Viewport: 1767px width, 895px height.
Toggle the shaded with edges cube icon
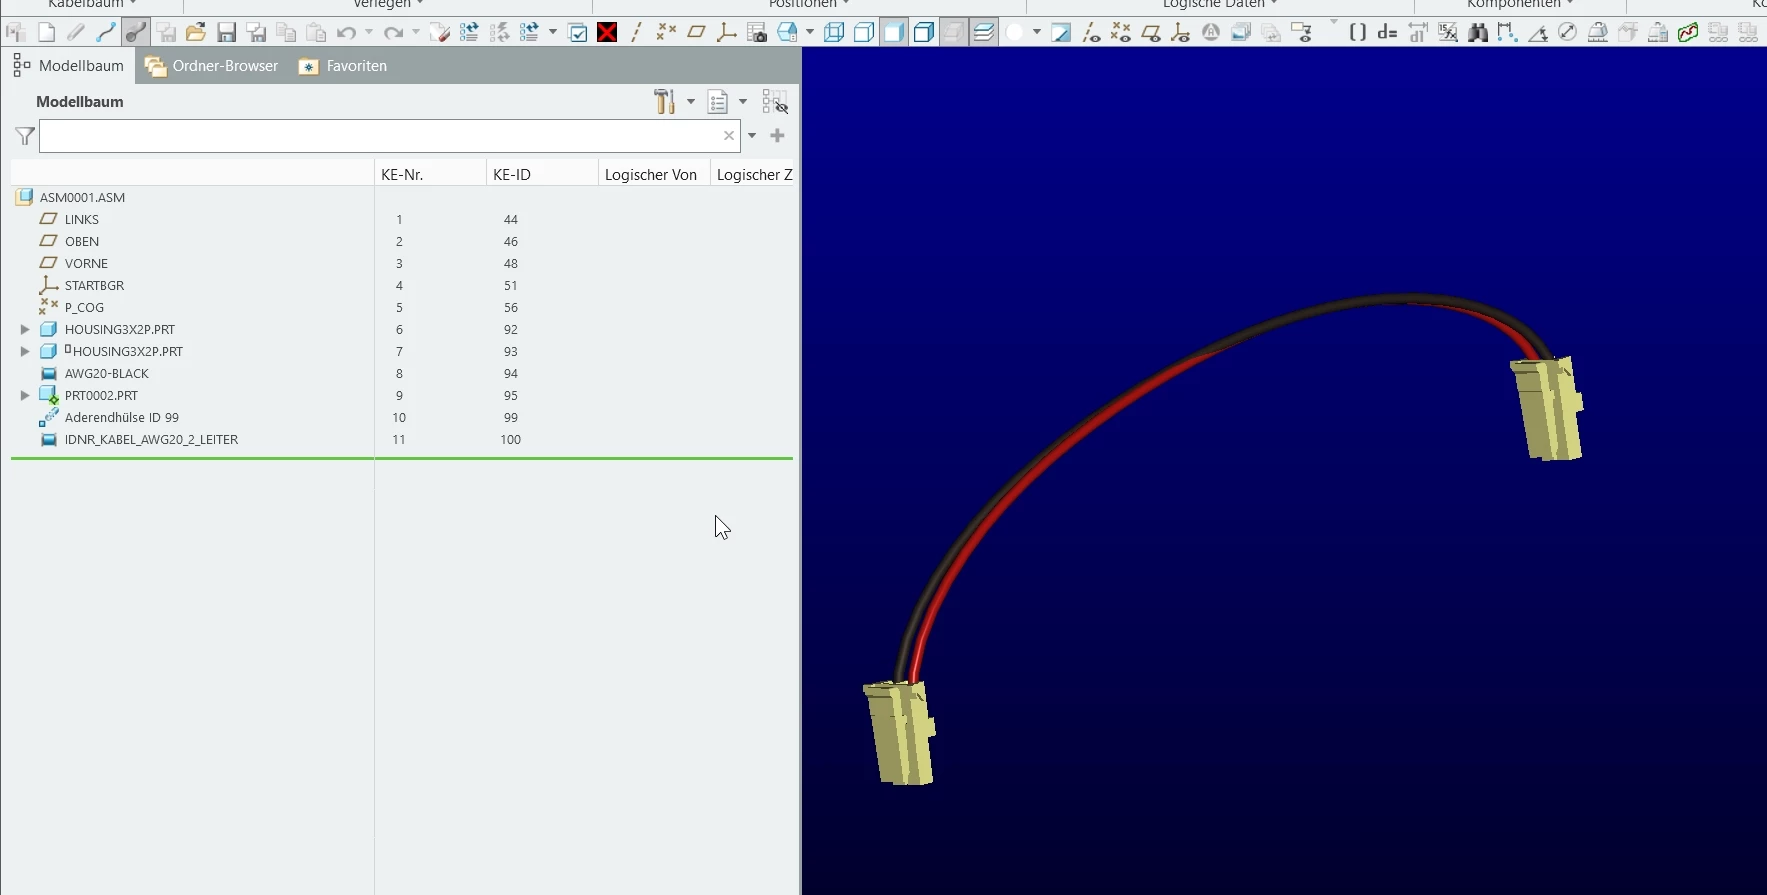pyautogui.click(x=924, y=33)
